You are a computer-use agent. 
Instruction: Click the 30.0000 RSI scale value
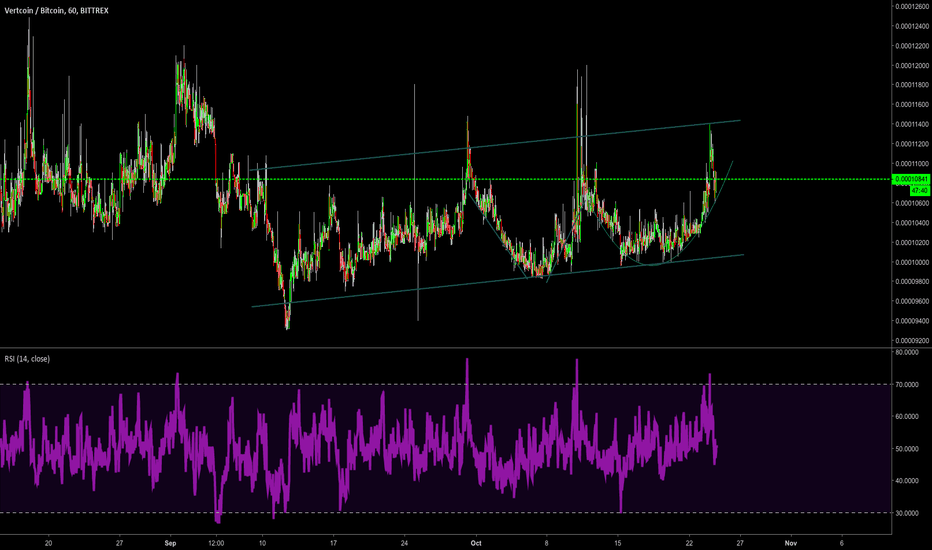tap(907, 513)
